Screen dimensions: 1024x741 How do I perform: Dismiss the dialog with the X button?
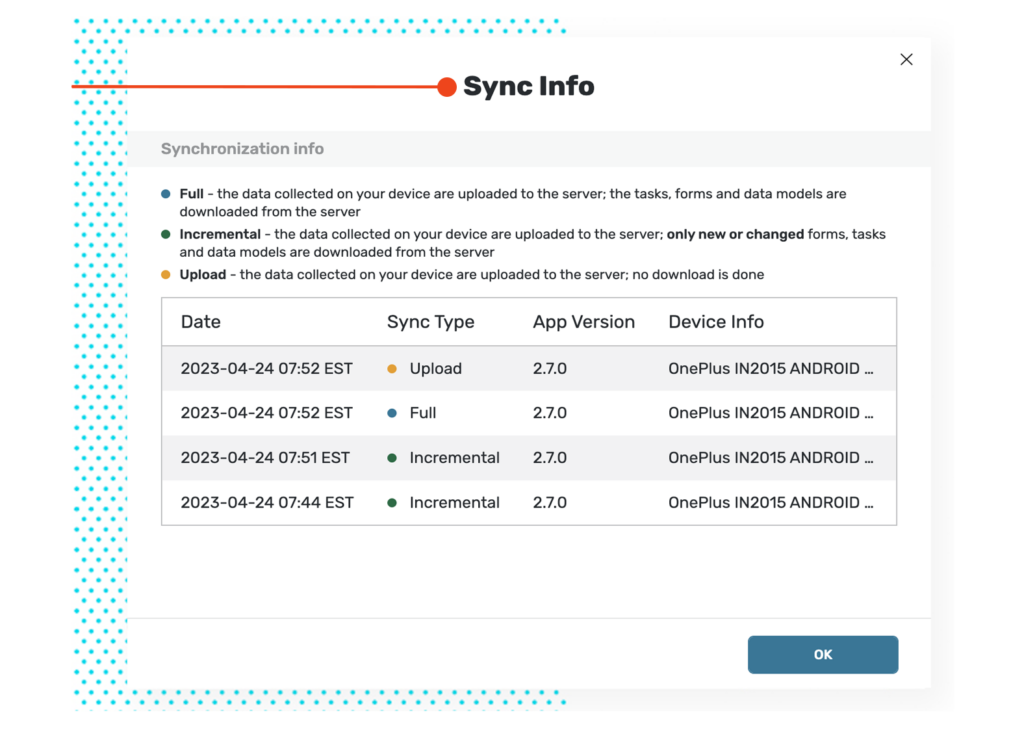click(x=906, y=59)
